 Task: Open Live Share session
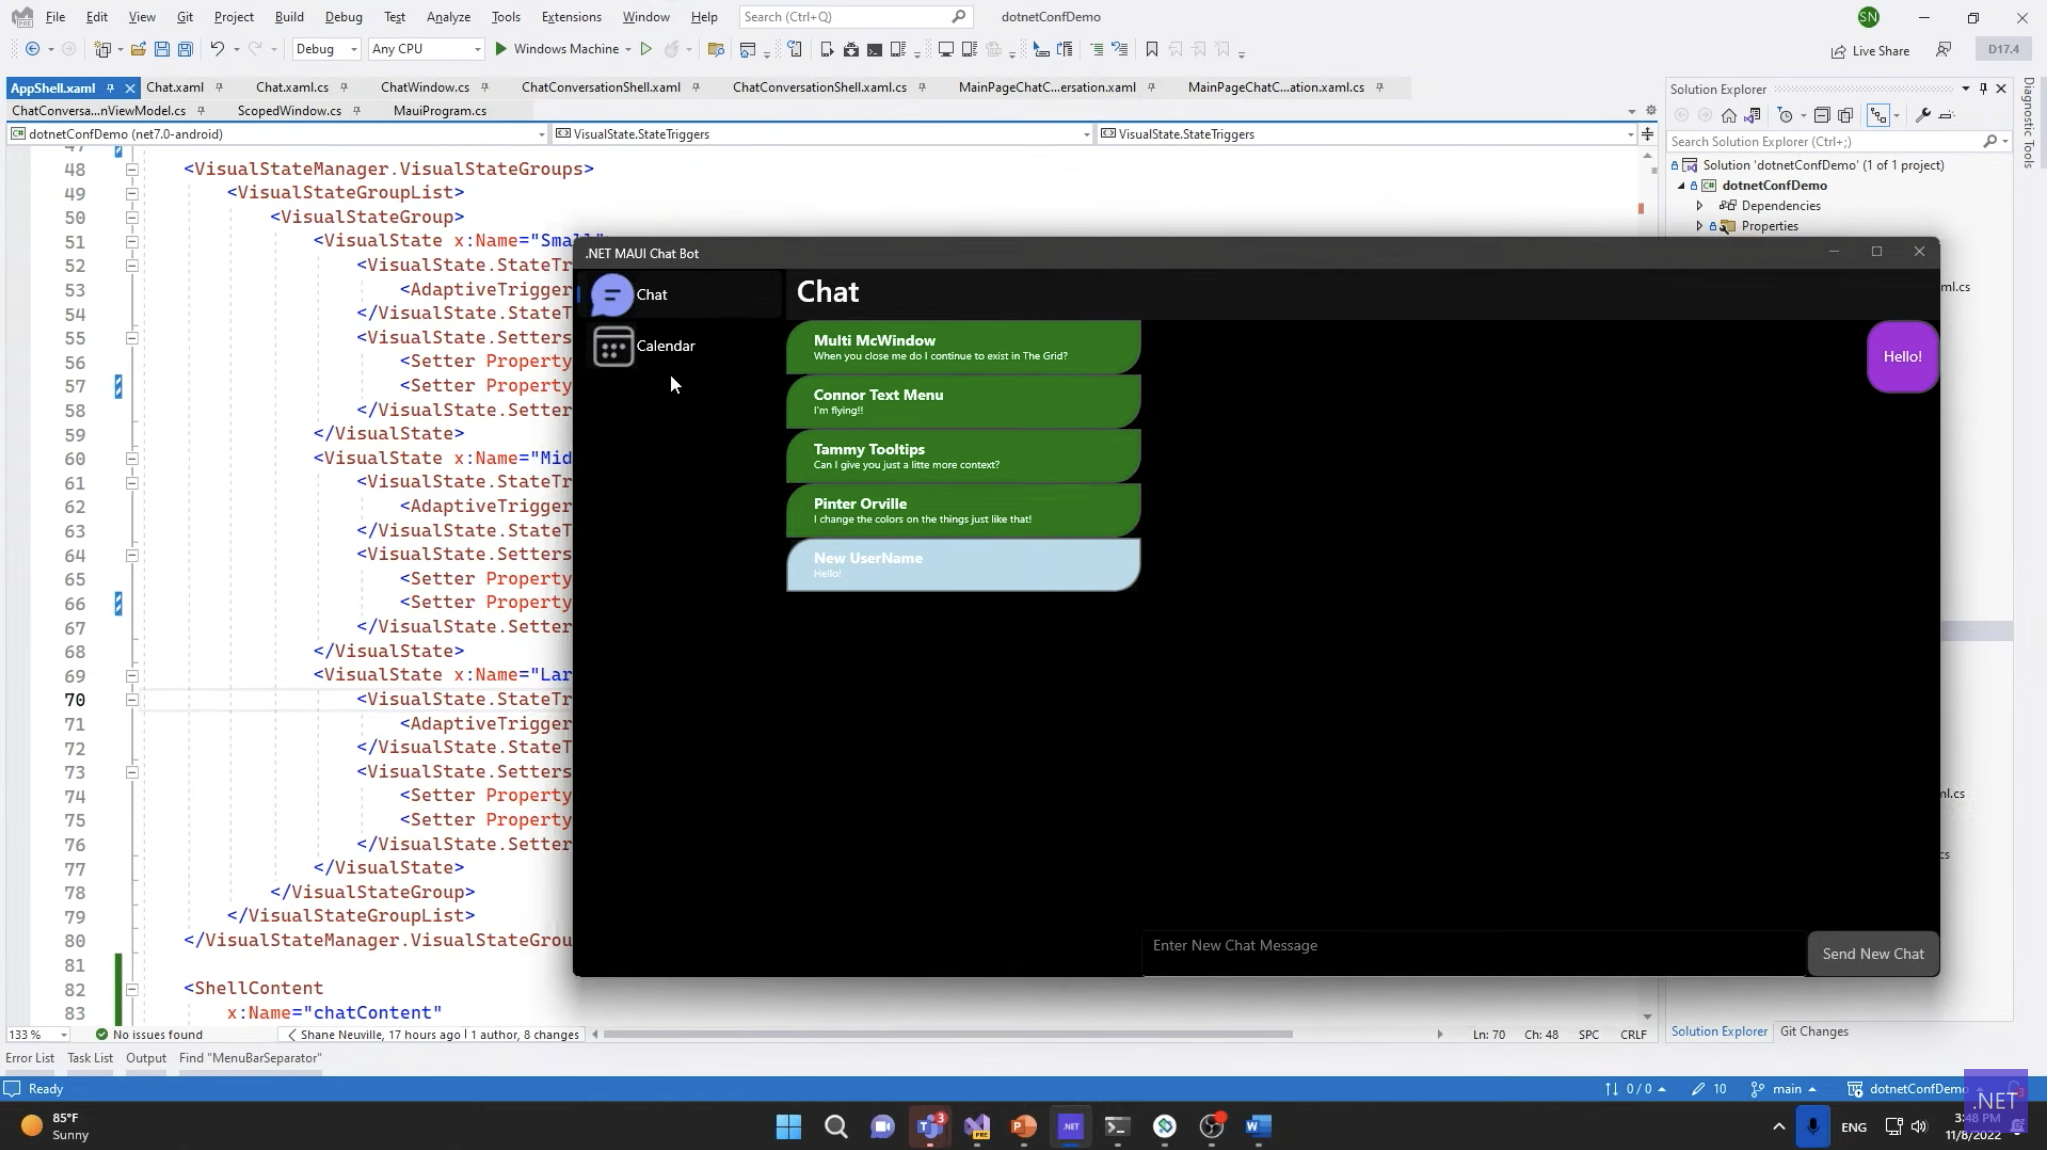click(x=1870, y=50)
